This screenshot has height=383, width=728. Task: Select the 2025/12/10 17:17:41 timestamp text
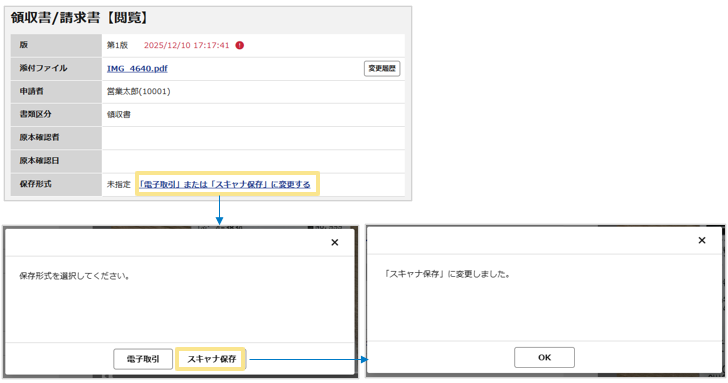187,45
